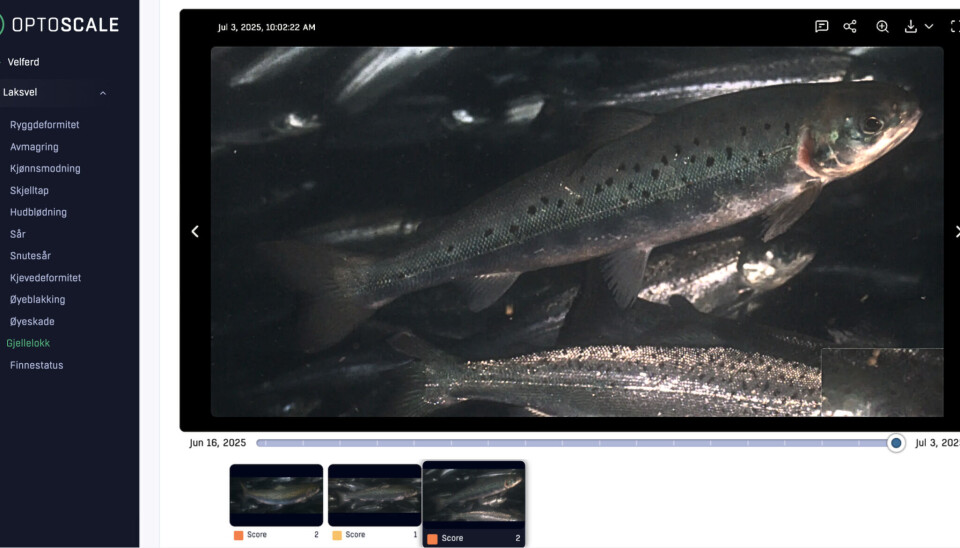Collapse the Laksvel section chevron

point(103,93)
